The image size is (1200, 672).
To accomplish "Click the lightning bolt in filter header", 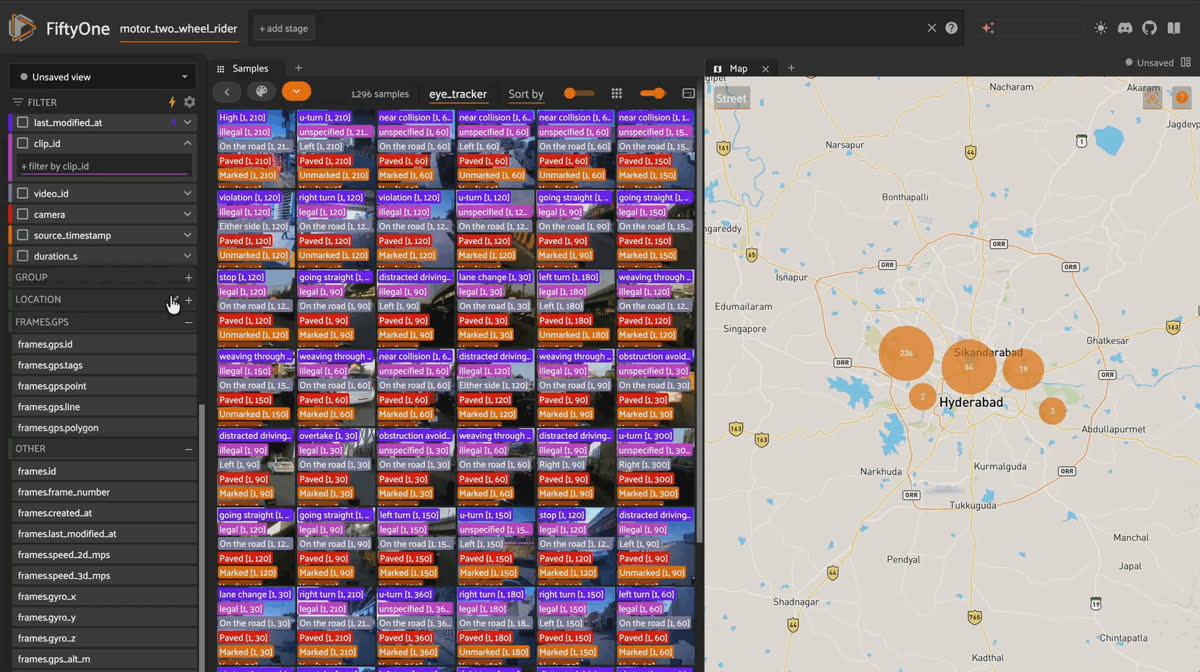I will point(172,102).
